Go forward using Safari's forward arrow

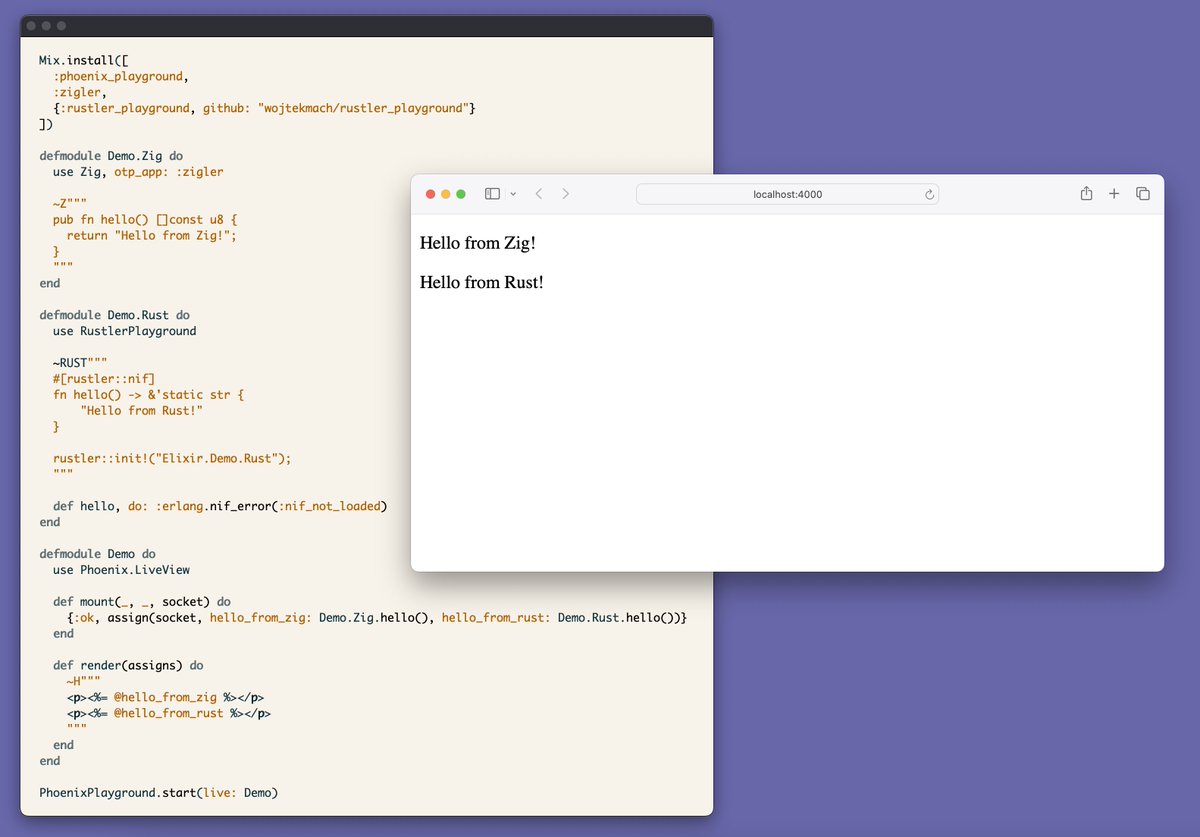coord(566,194)
